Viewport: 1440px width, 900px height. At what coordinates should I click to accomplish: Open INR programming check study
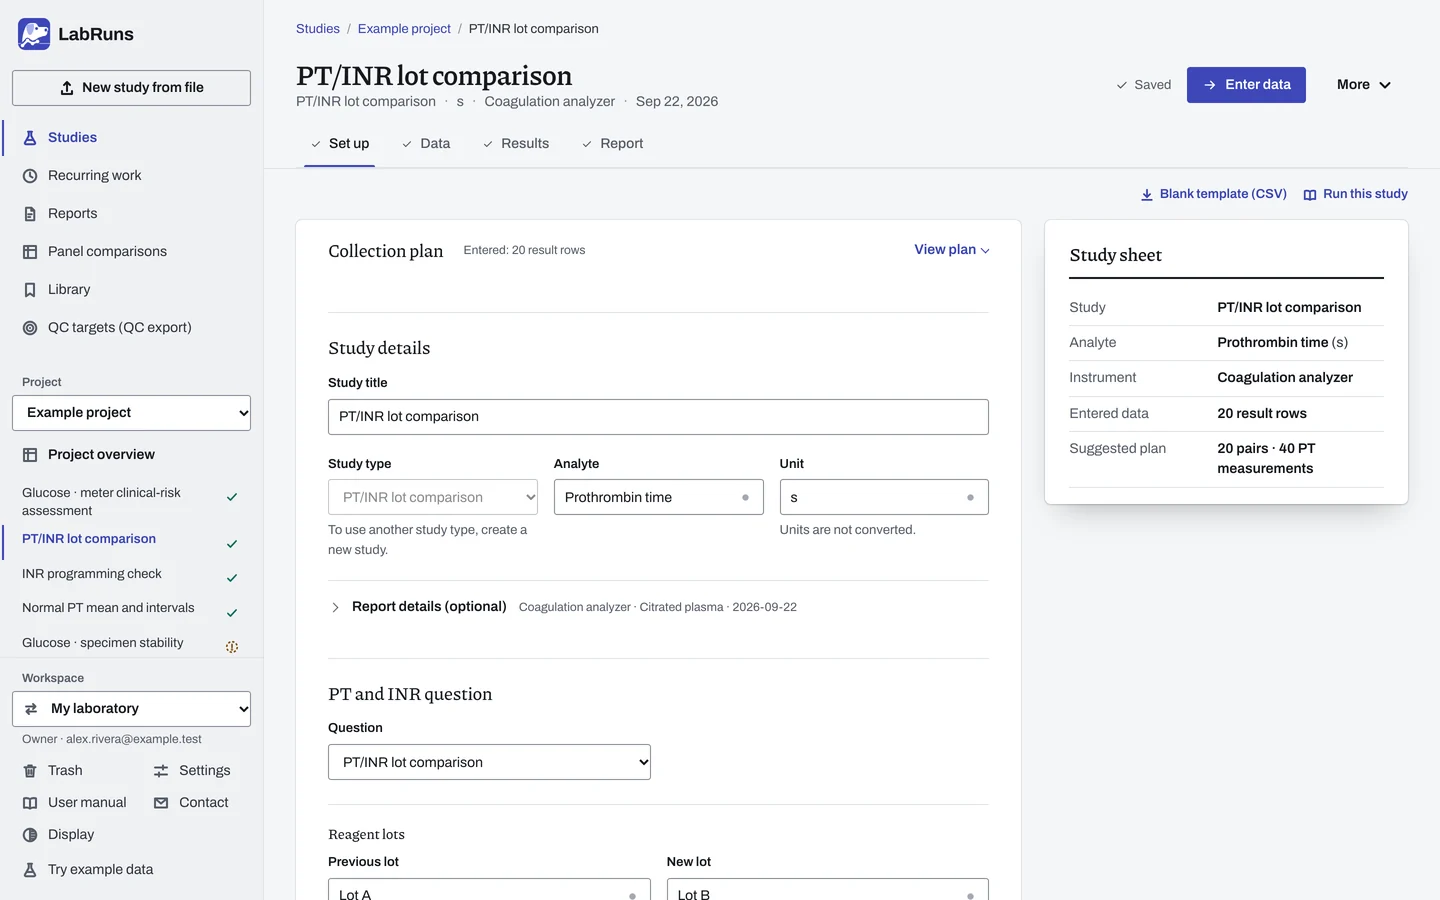coord(131,574)
